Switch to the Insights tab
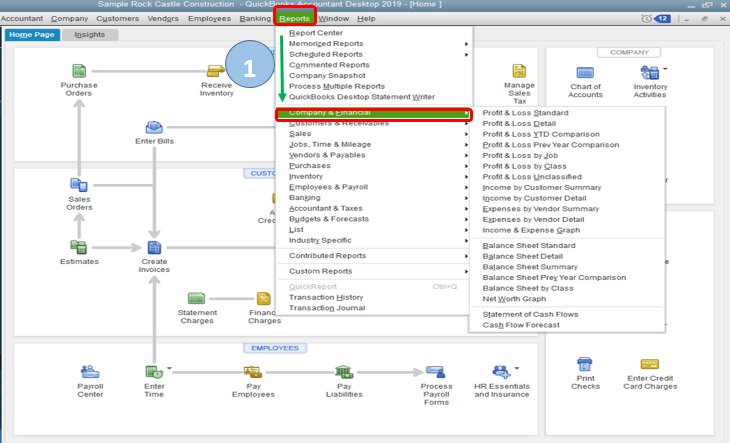Image resolution: width=730 pixels, height=443 pixels. coord(90,34)
